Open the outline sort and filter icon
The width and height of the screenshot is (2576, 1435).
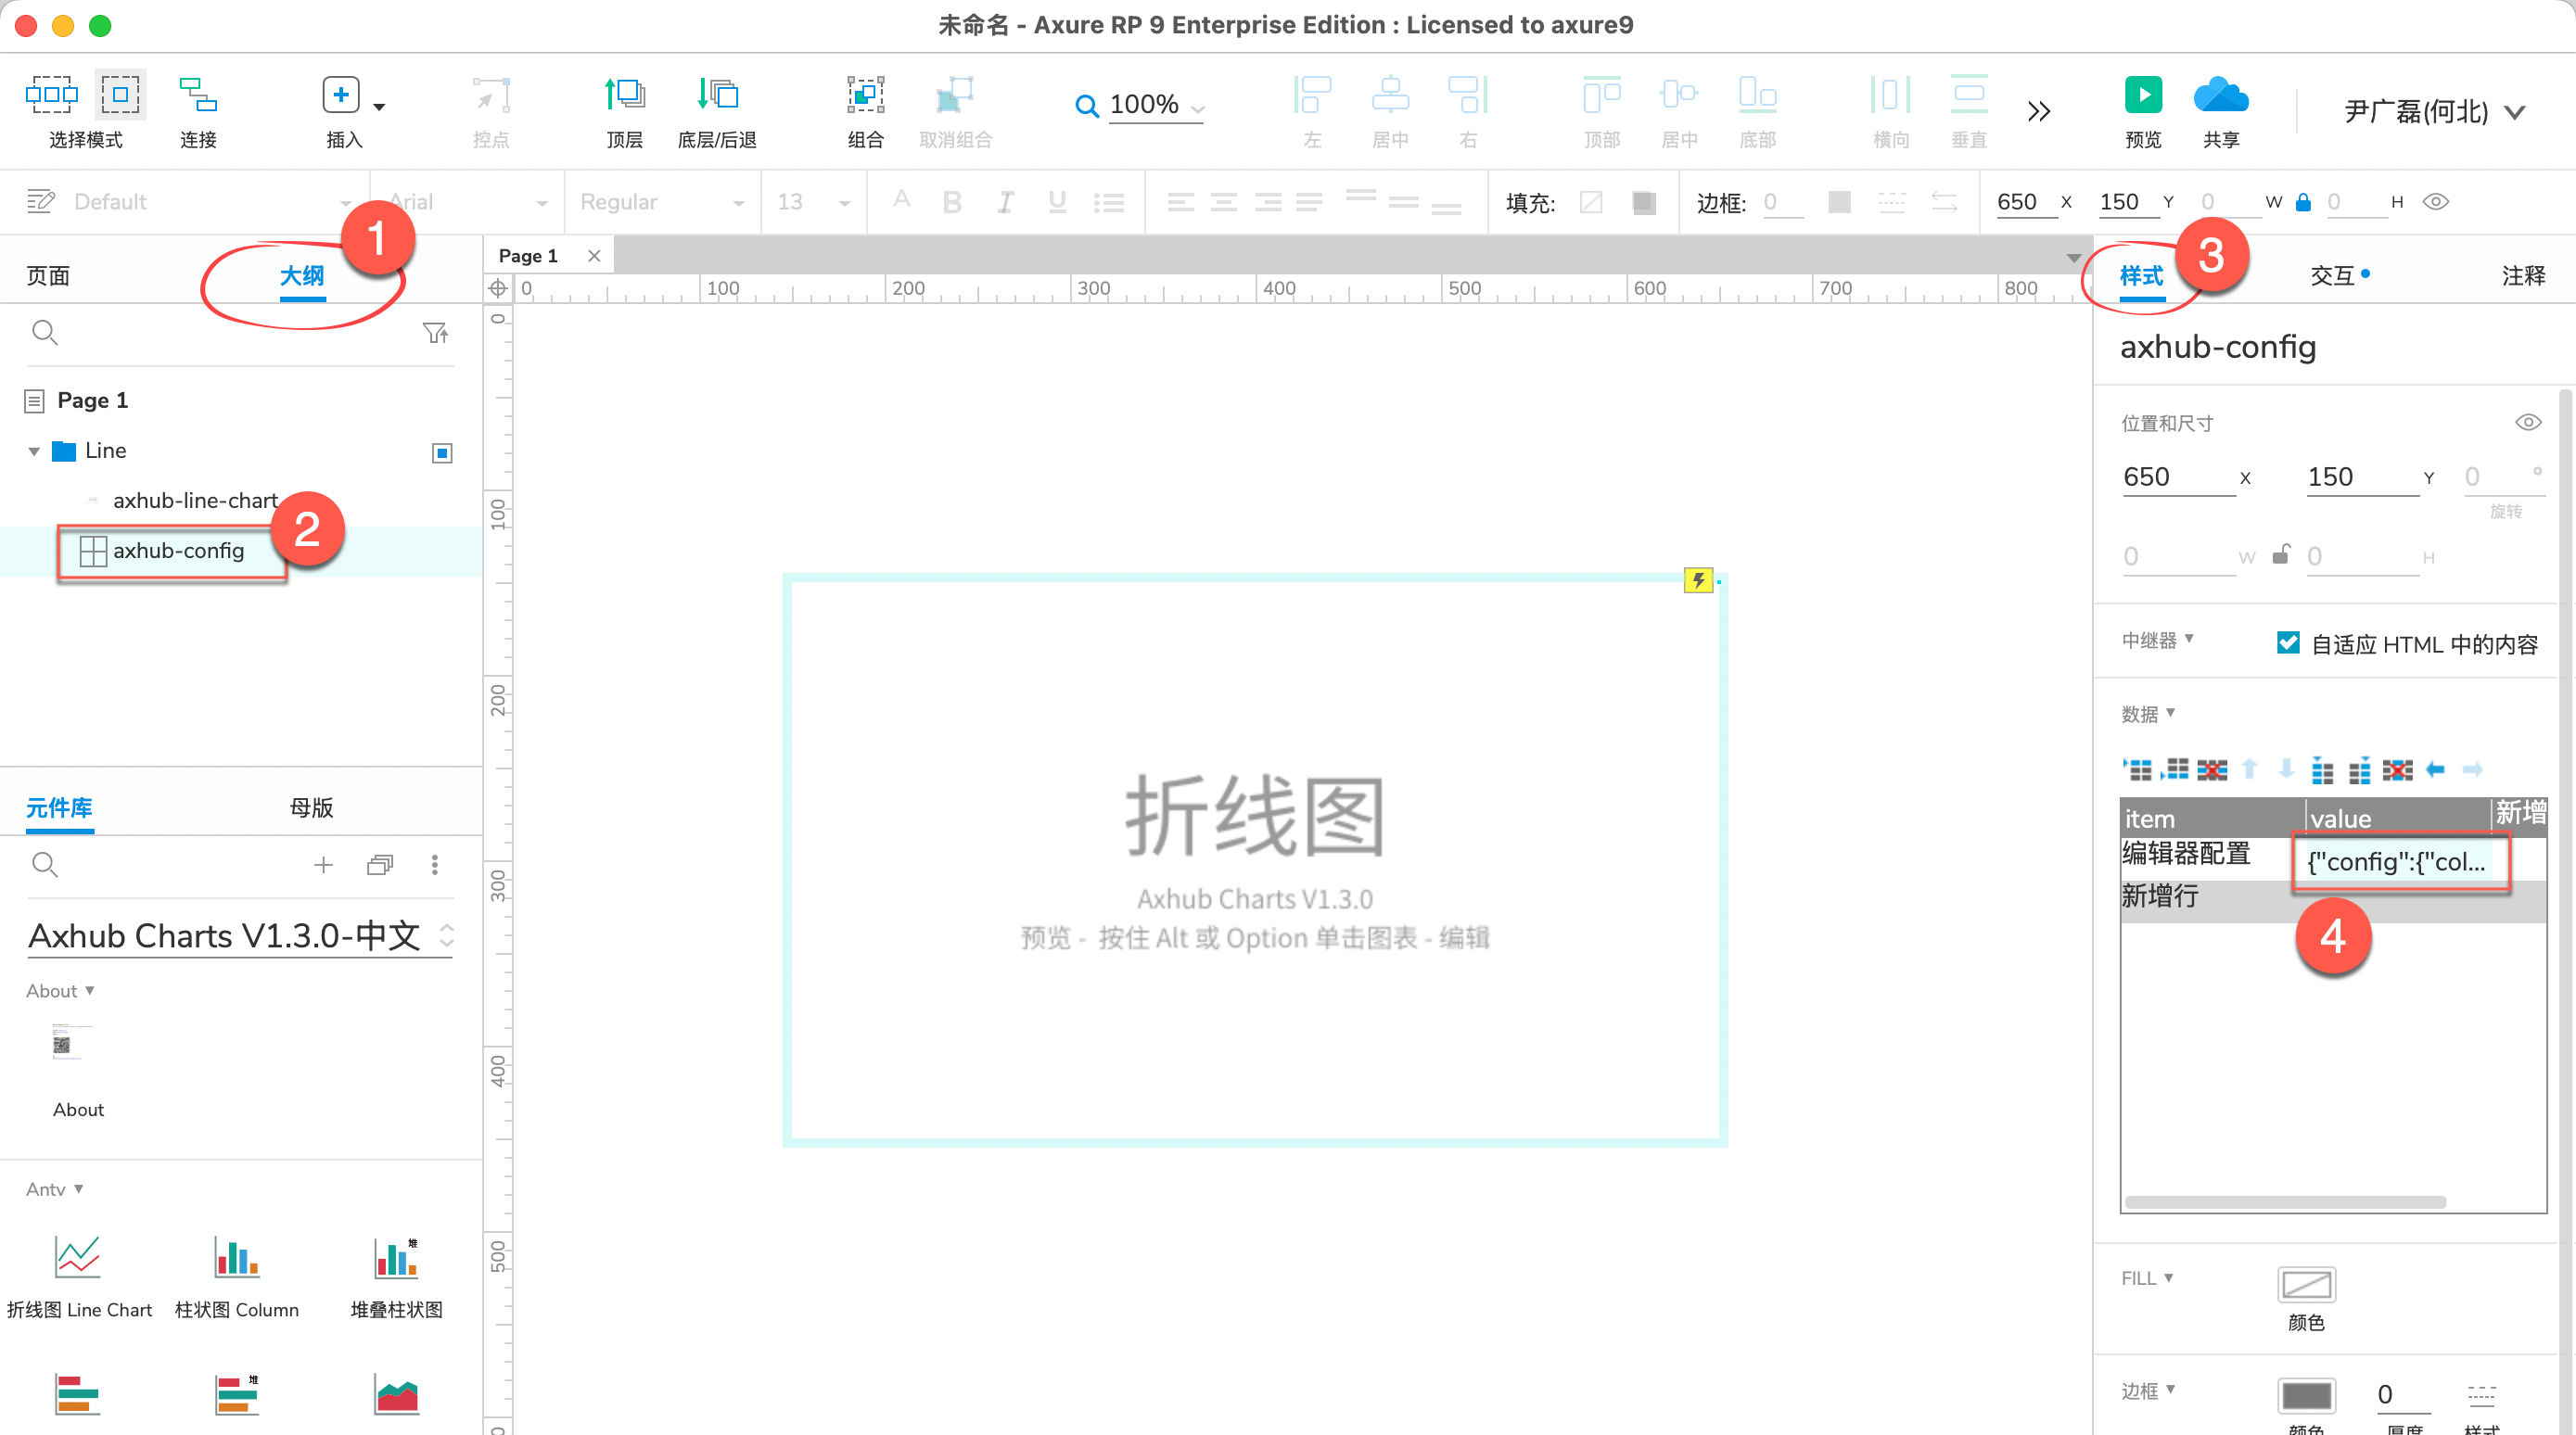(x=436, y=332)
